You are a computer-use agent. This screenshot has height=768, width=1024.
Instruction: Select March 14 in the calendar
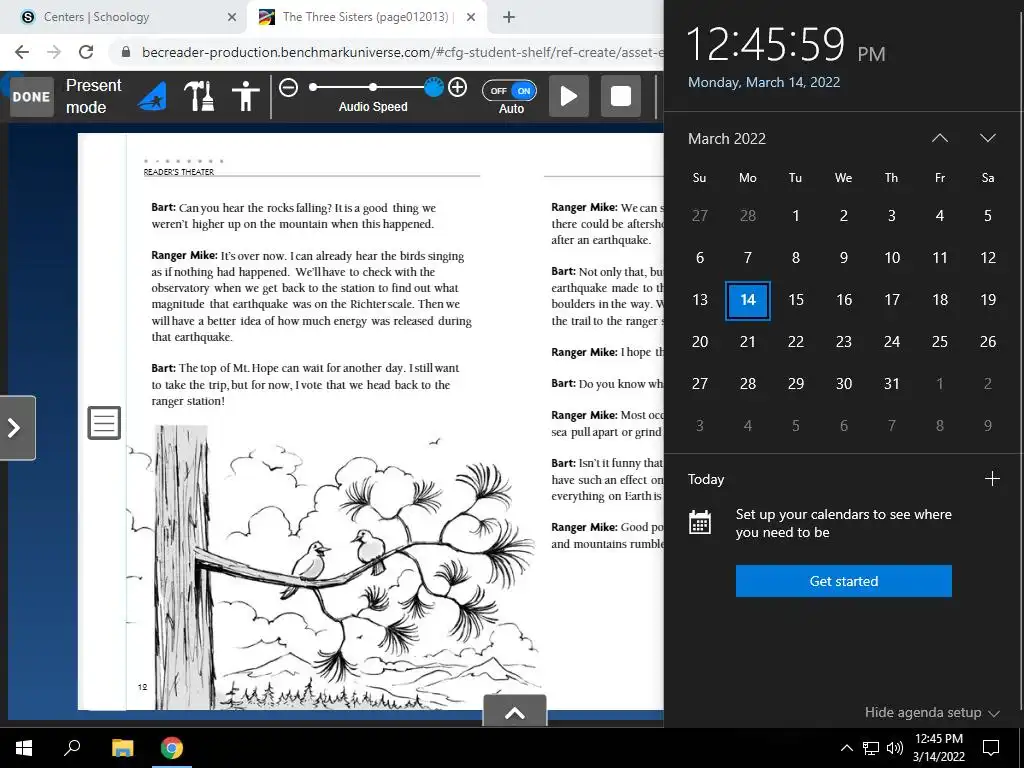coord(748,300)
